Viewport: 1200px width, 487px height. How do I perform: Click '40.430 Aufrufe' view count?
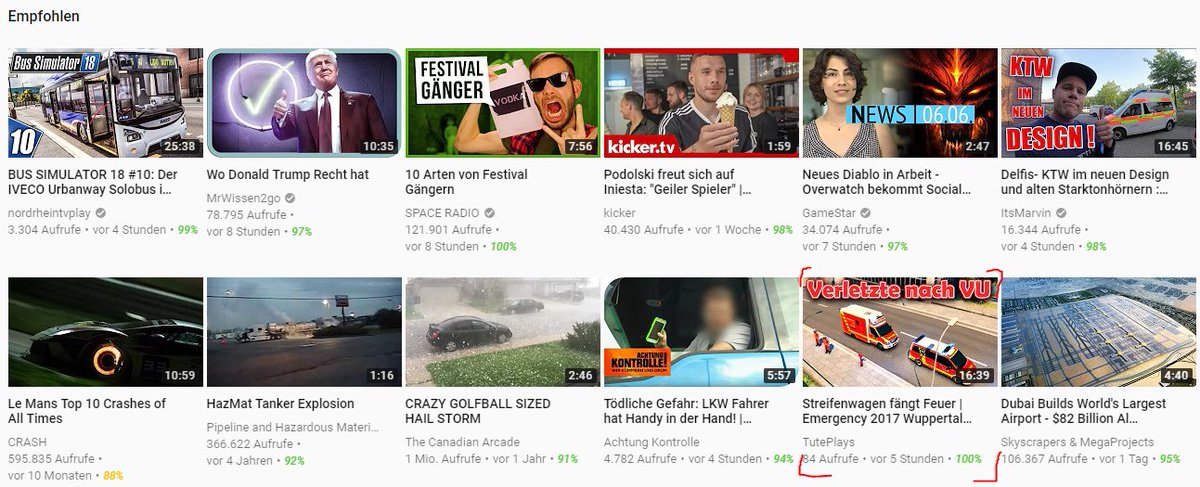point(643,230)
